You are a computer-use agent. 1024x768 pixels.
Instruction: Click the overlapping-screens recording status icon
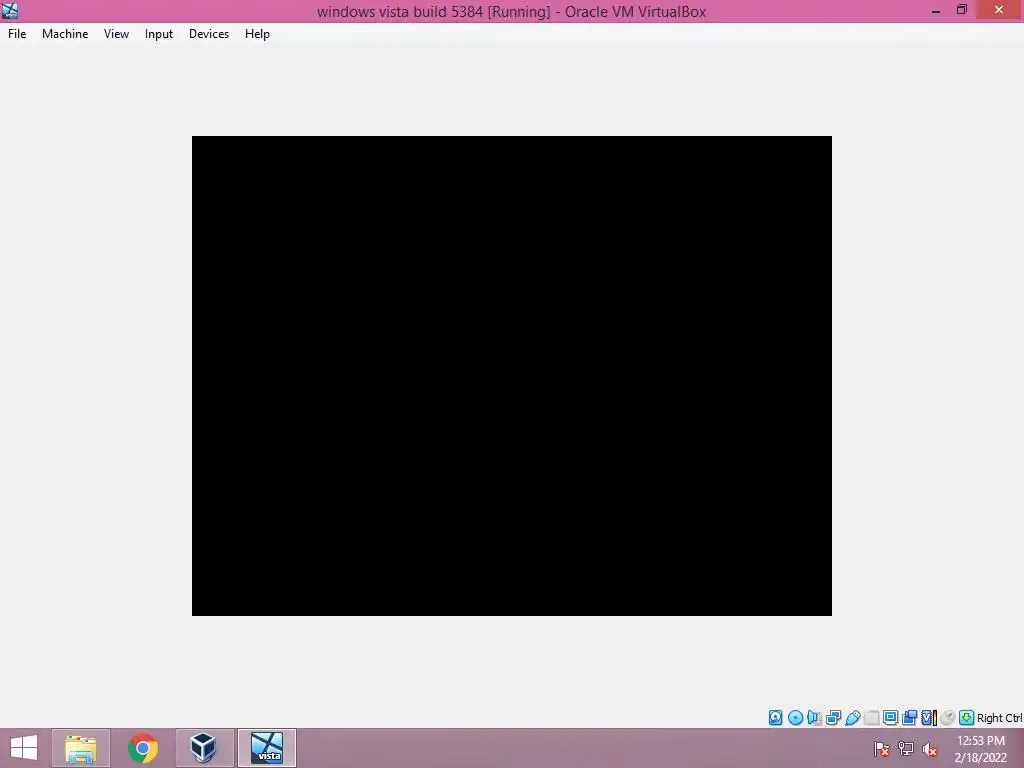[x=909, y=718]
